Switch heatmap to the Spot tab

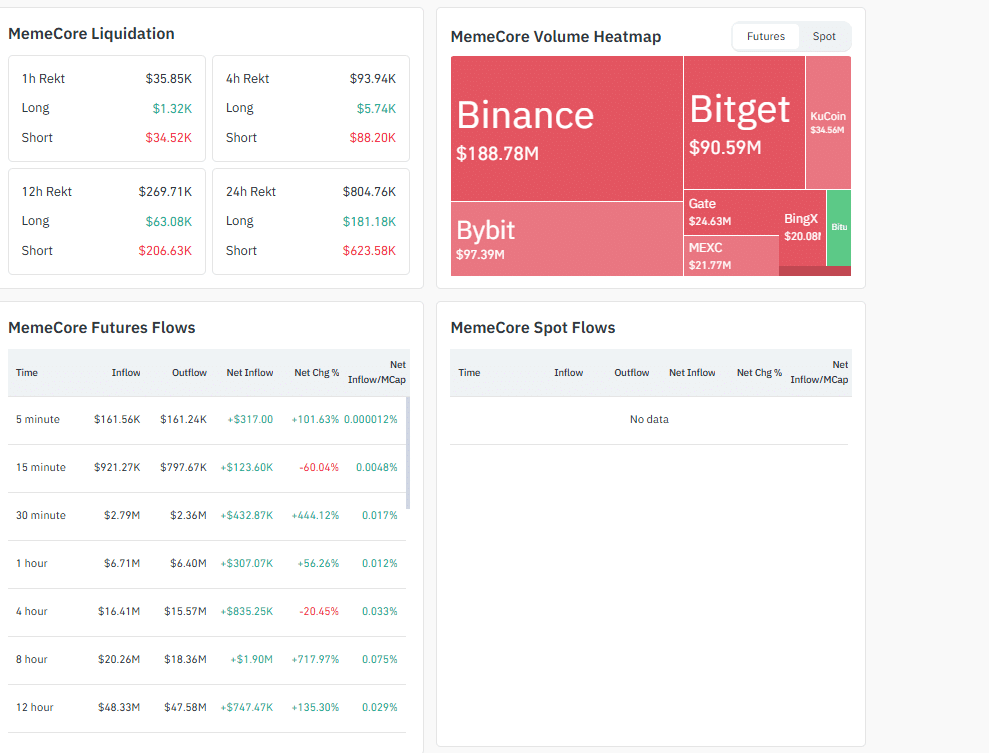[824, 37]
